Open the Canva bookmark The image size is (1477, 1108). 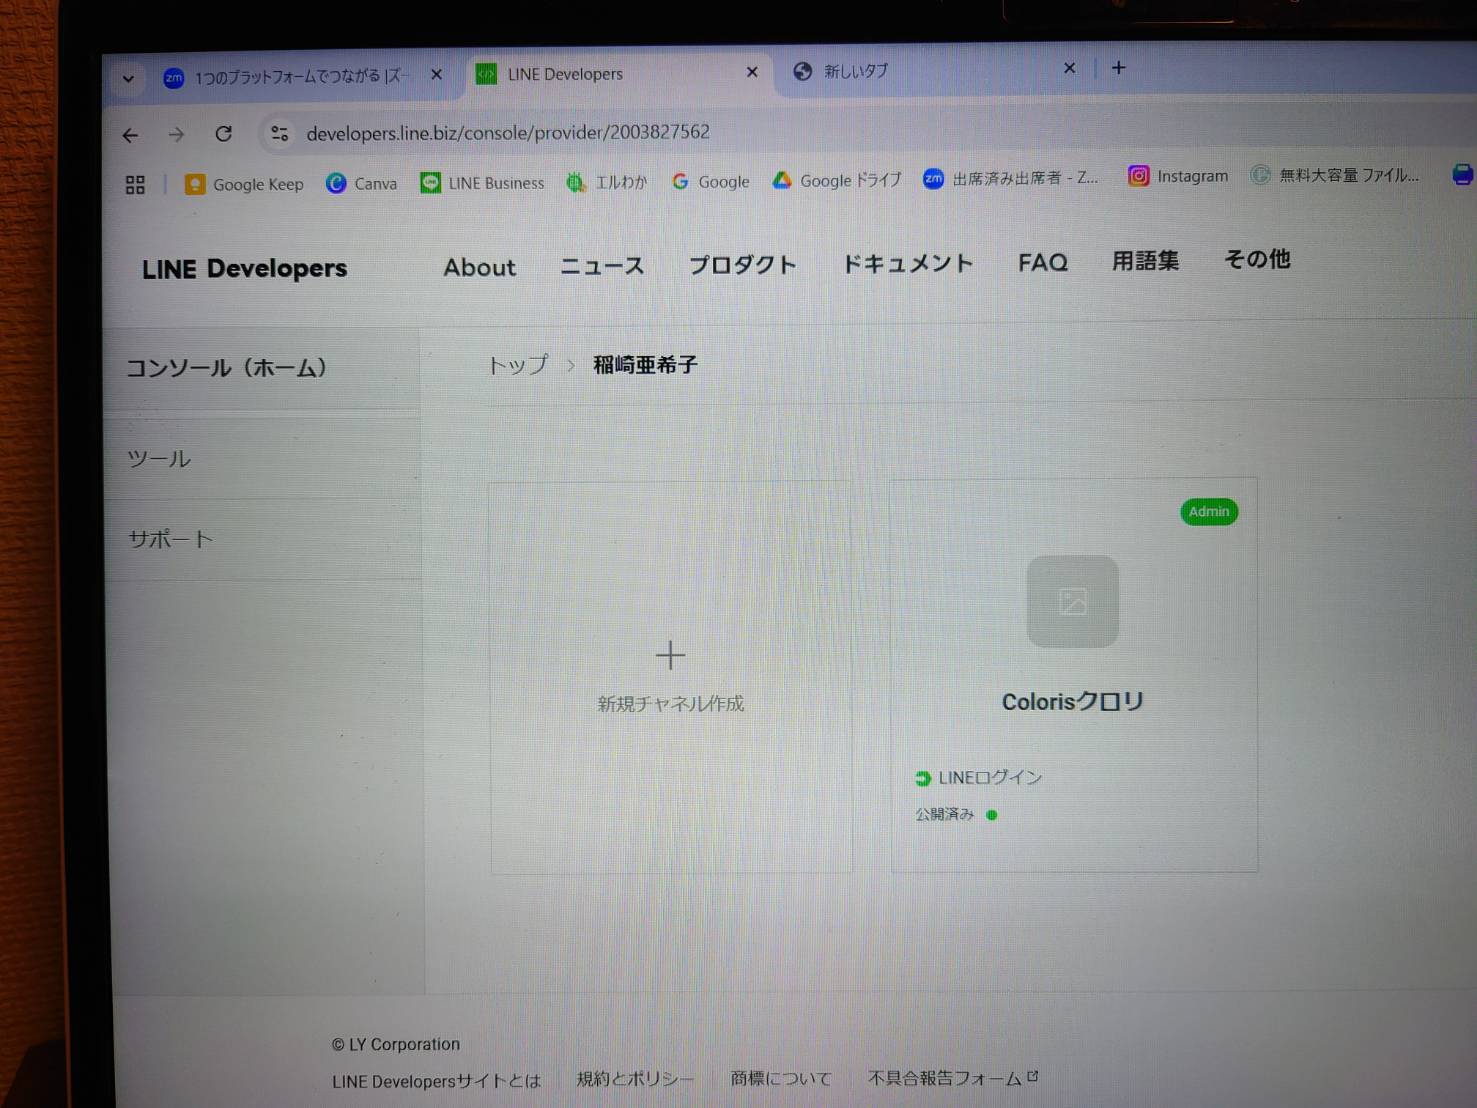coord(362,183)
